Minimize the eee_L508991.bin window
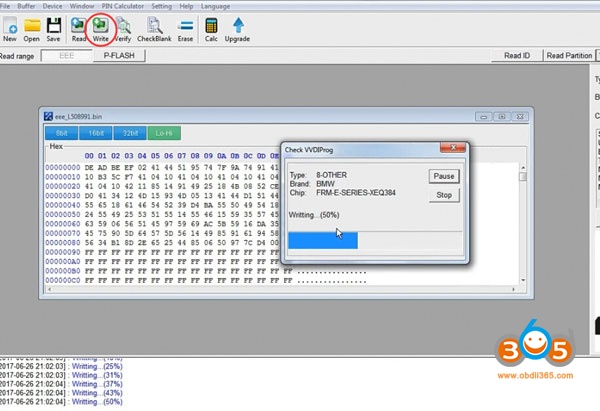 pyautogui.click(x=484, y=117)
